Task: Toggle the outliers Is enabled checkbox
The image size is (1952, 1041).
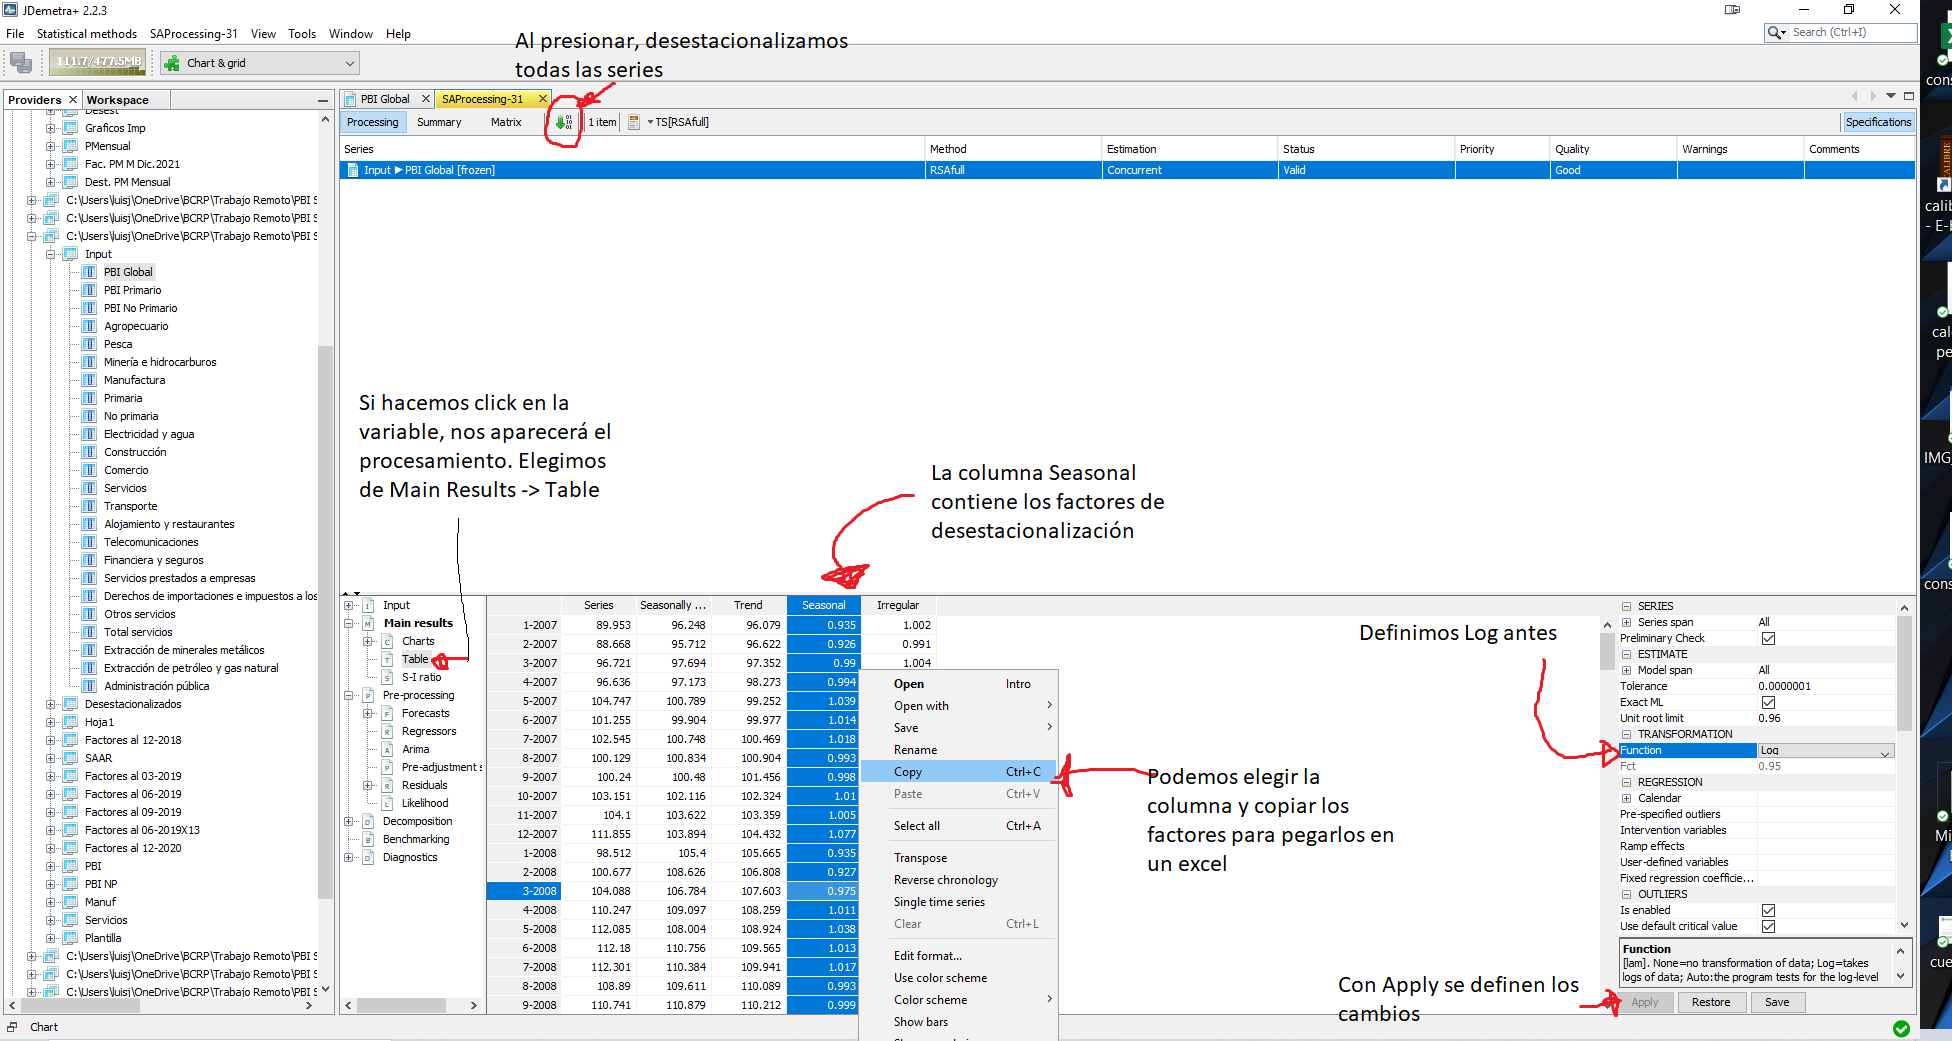Action: click(x=1768, y=910)
